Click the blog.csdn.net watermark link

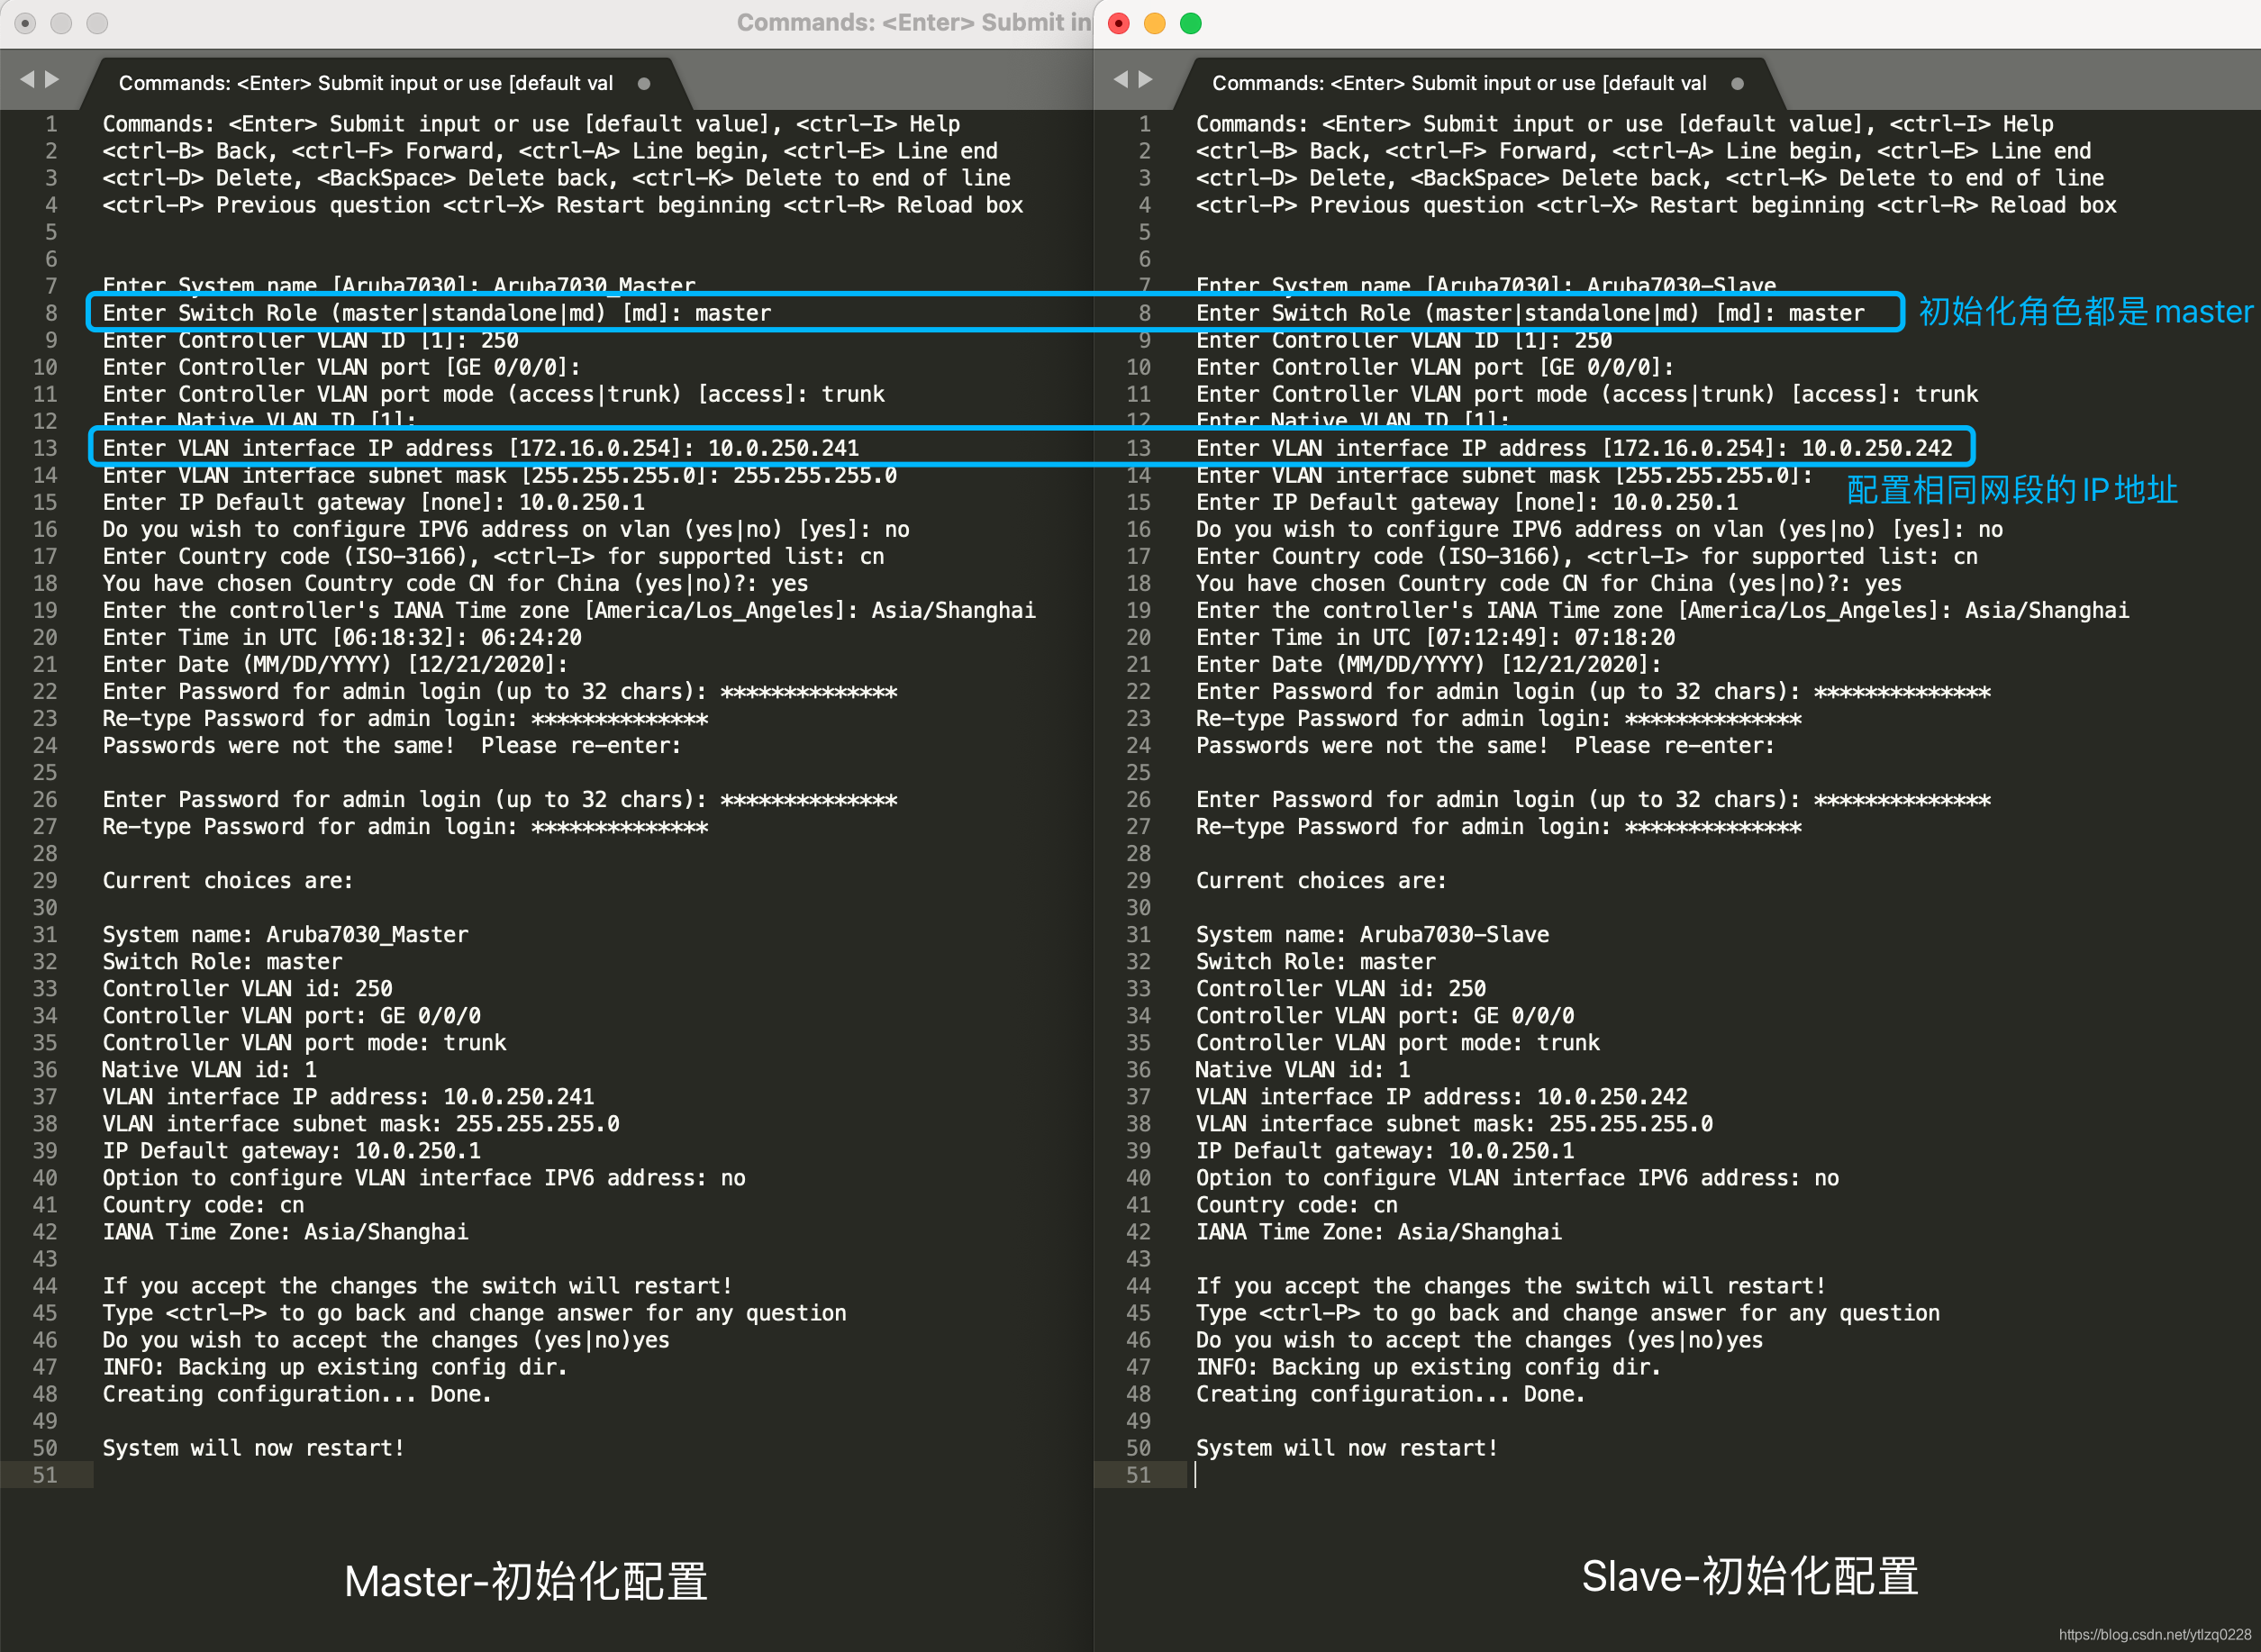[x=2154, y=1634]
